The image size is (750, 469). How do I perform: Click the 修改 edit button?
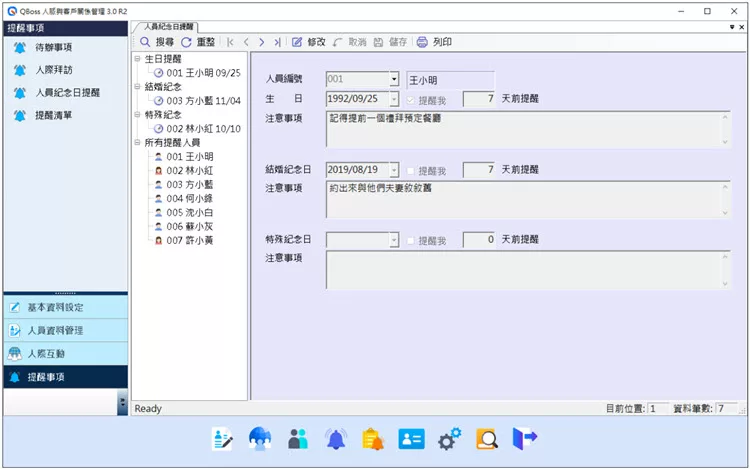[x=308, y=43]
